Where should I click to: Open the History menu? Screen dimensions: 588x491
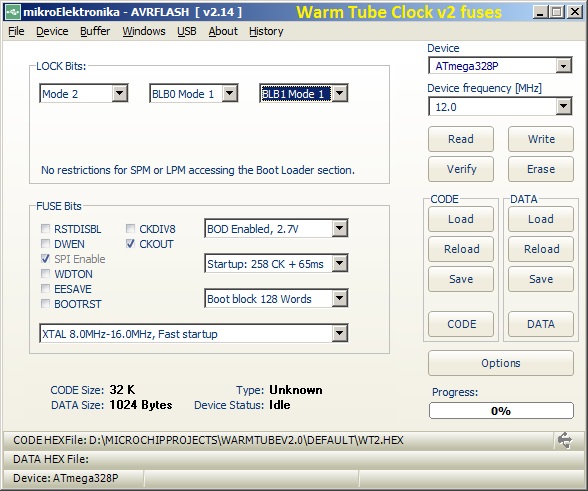266,31
